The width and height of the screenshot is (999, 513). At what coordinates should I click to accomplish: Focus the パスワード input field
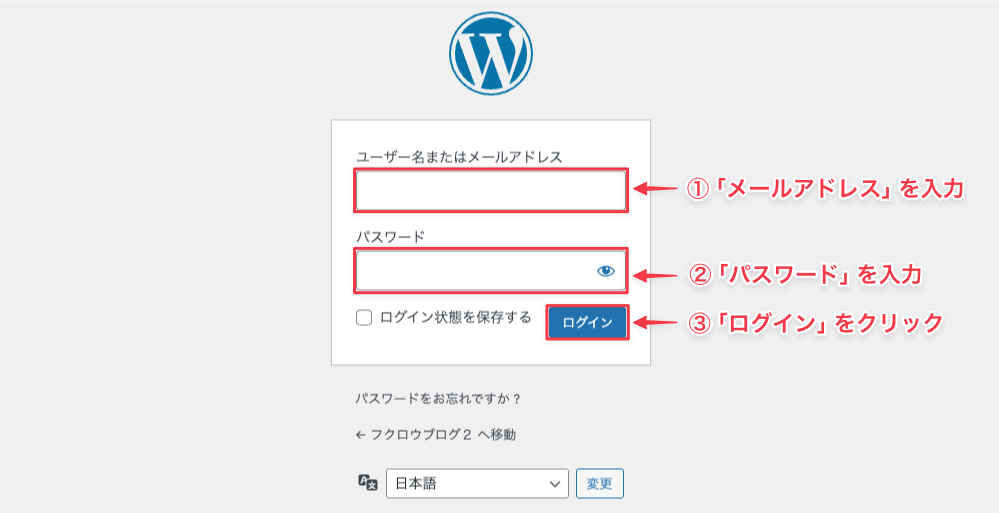click(491, 271)
